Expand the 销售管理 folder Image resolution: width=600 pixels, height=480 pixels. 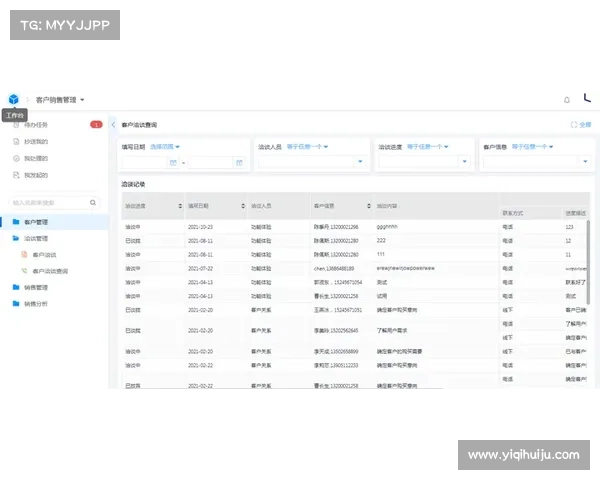pyautogui.click(x=36, y=287)
